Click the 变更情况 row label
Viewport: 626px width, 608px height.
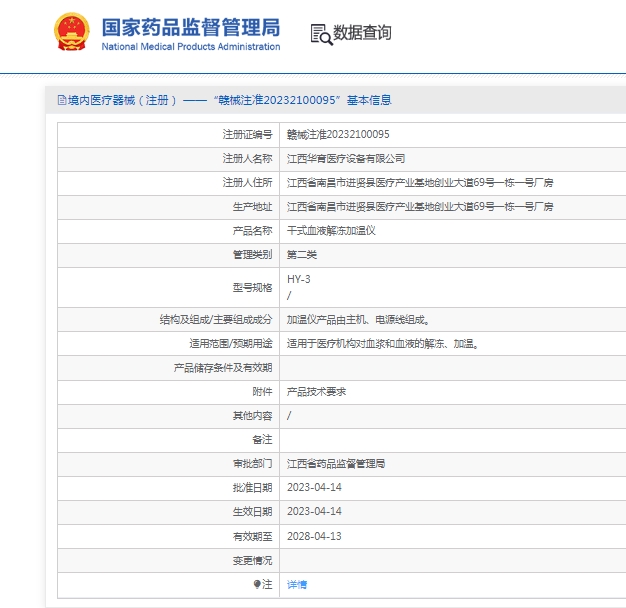coord(252,560)
